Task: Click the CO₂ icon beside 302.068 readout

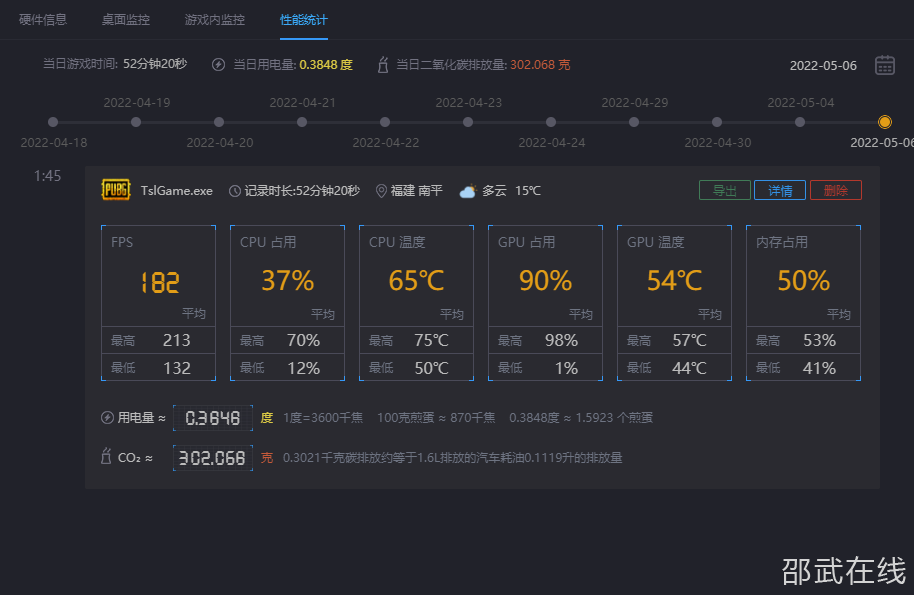Action: [106, 458]
